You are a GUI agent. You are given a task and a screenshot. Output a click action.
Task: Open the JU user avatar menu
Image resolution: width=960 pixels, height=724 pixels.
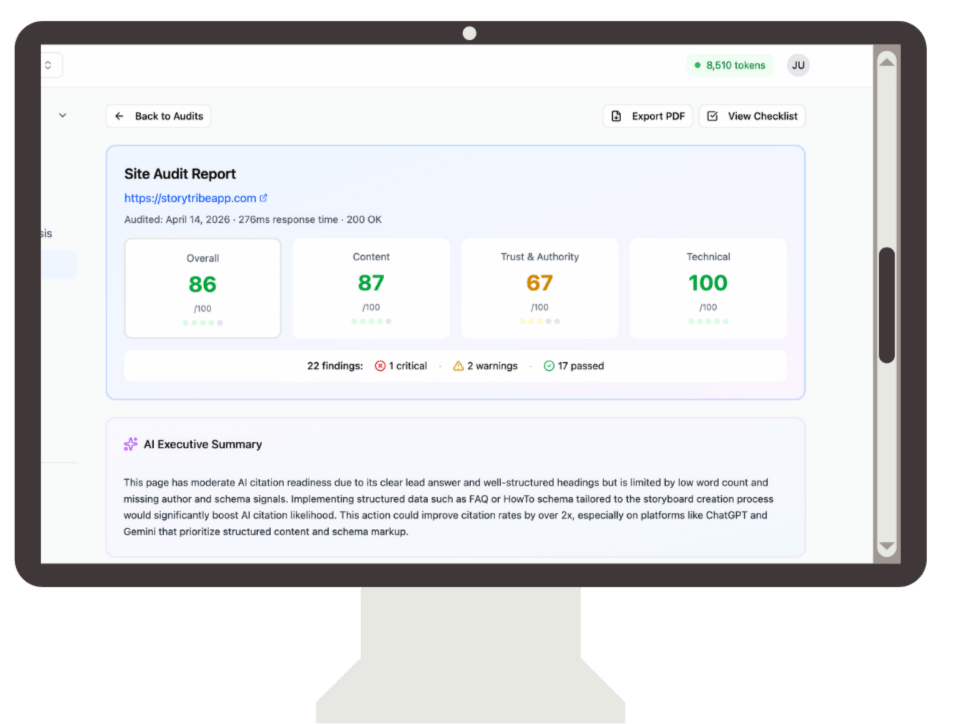(x=798, y=66)
